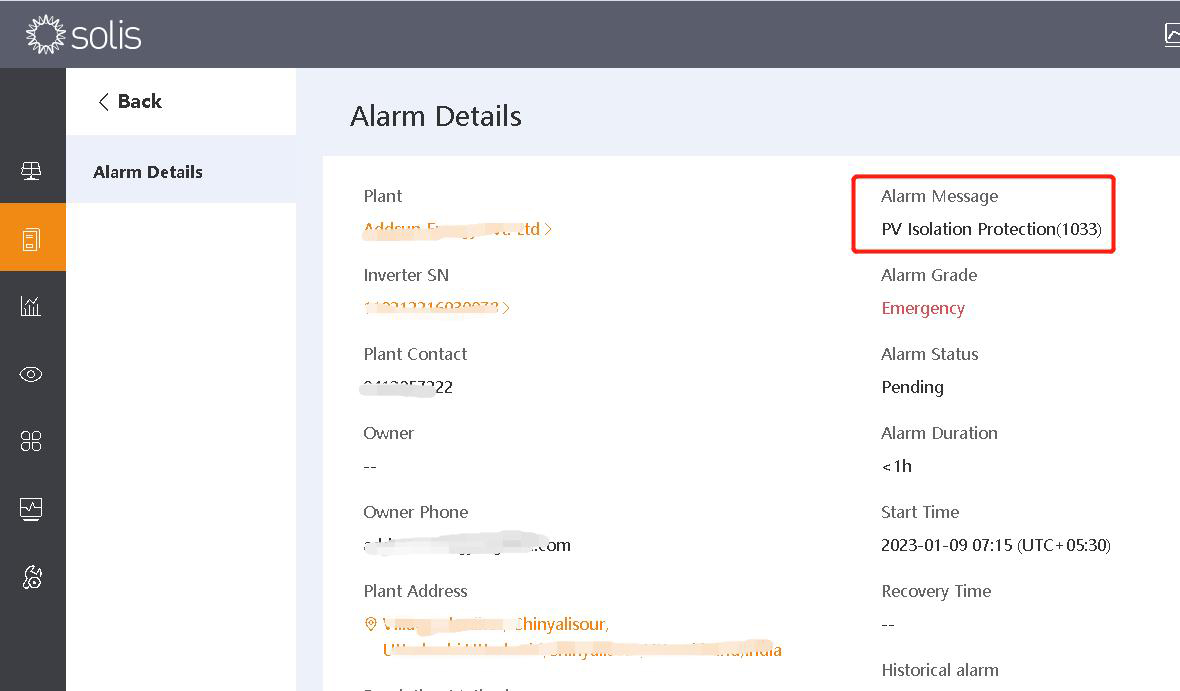The height and width of the screenshot is (691, 1180).
Task: Click the back chevron arrow
Action: pyautogui.click(x=104, y=102)
